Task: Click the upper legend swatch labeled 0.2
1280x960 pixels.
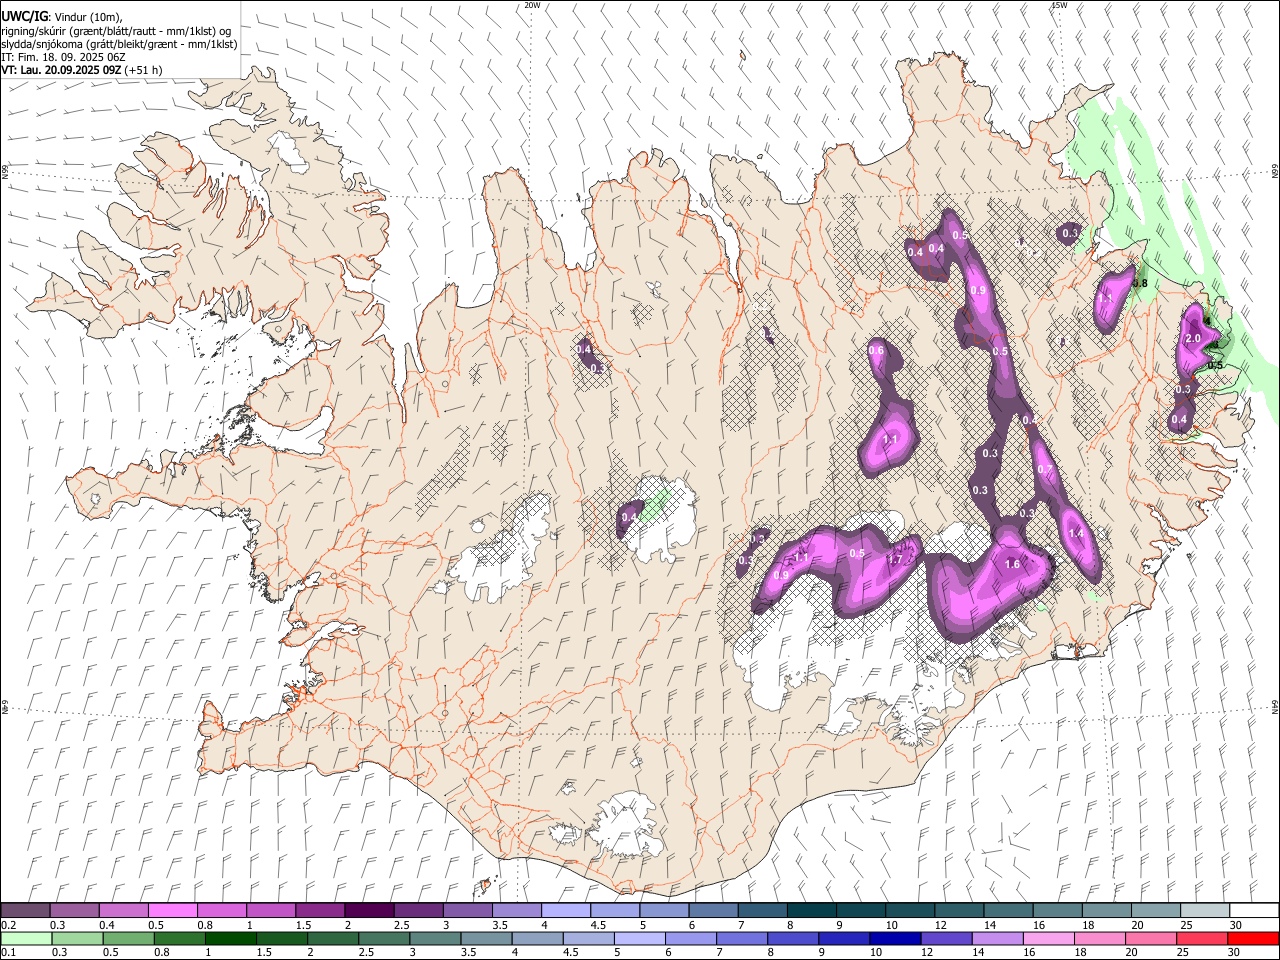Action: pos(26,910)
